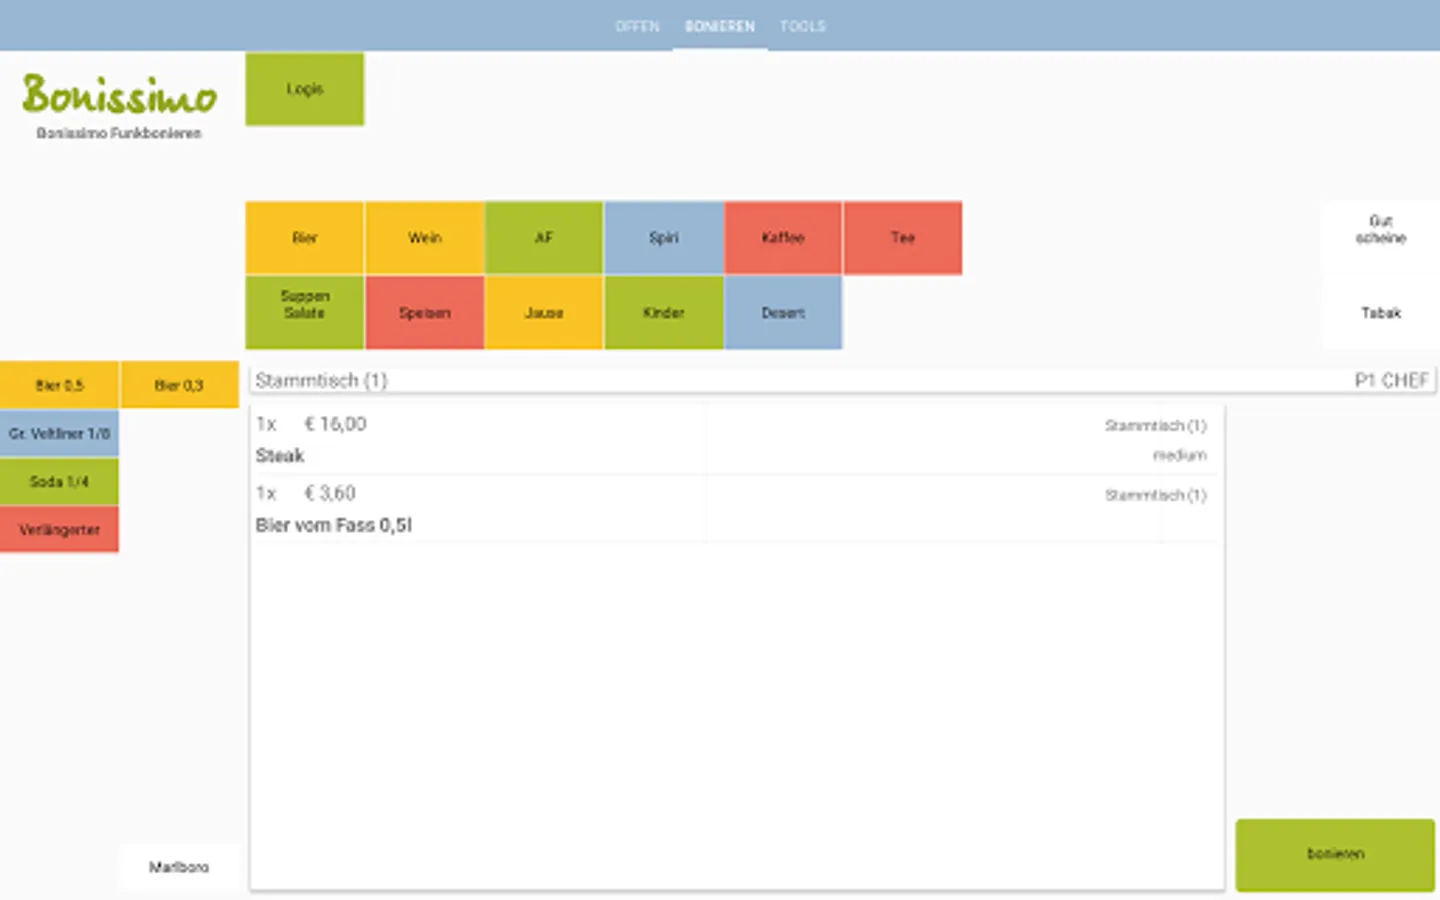Screen dimensions: 1440x900
Task: Select the BONIEREN tab
Action: coord(720,26)
